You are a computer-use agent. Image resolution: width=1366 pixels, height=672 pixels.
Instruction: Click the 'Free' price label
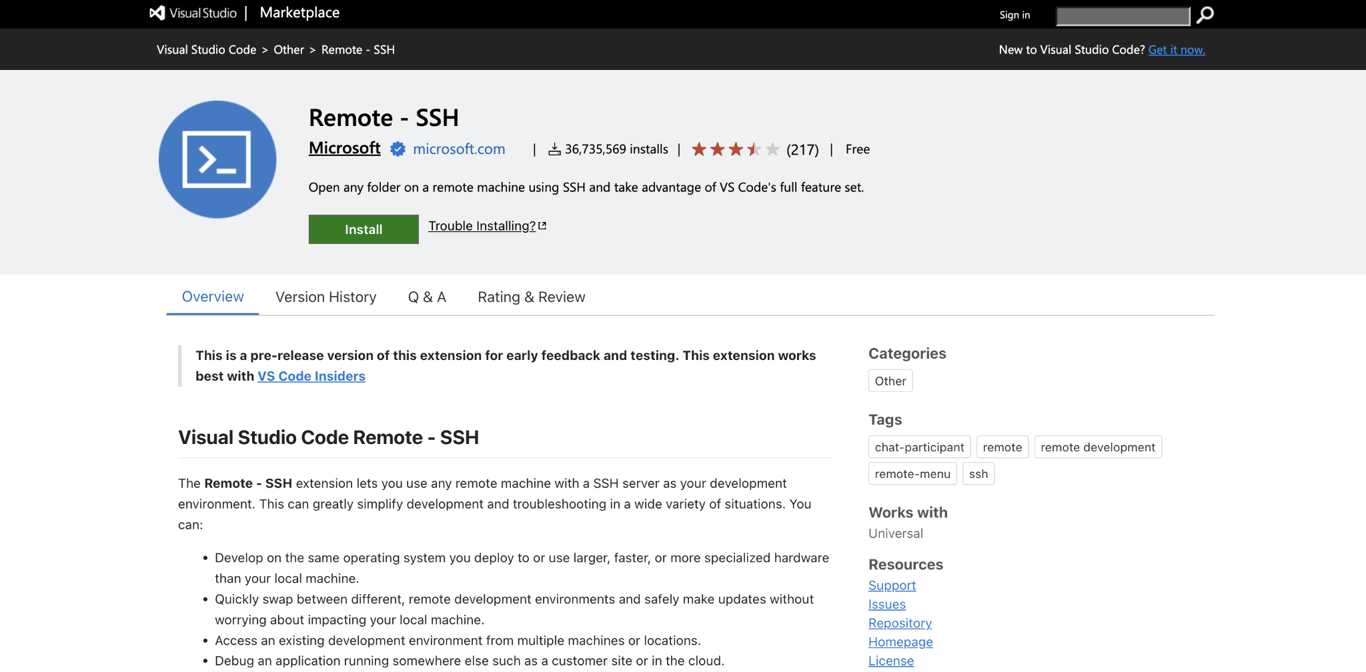(857, 149)
